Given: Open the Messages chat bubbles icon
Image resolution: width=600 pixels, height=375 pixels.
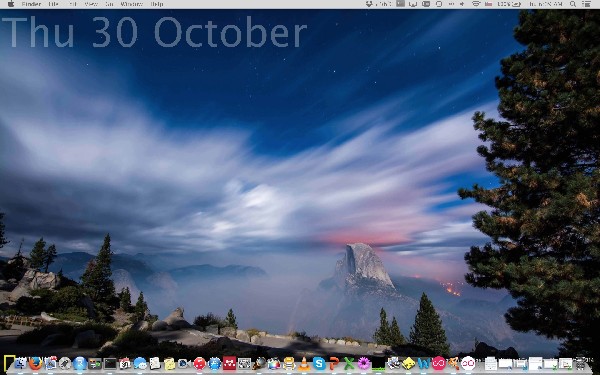Looking at the screenshot, I should pyautogui.click(x=140, y=363).
